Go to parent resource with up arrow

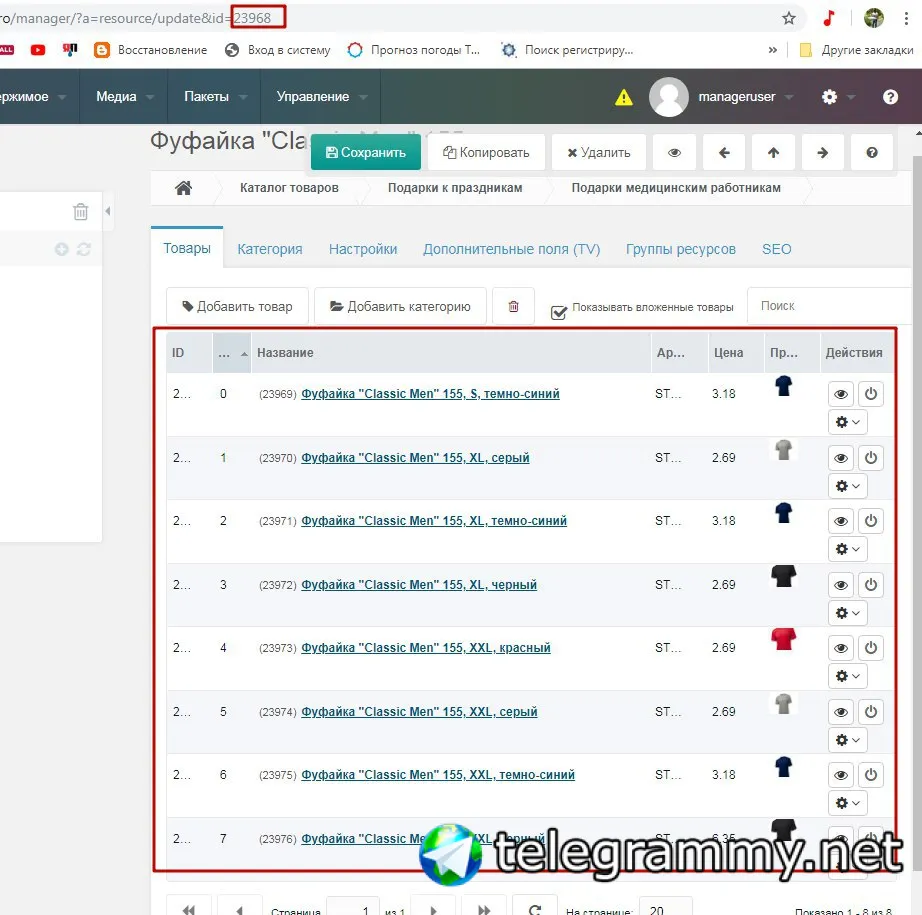tap(773, 152)
